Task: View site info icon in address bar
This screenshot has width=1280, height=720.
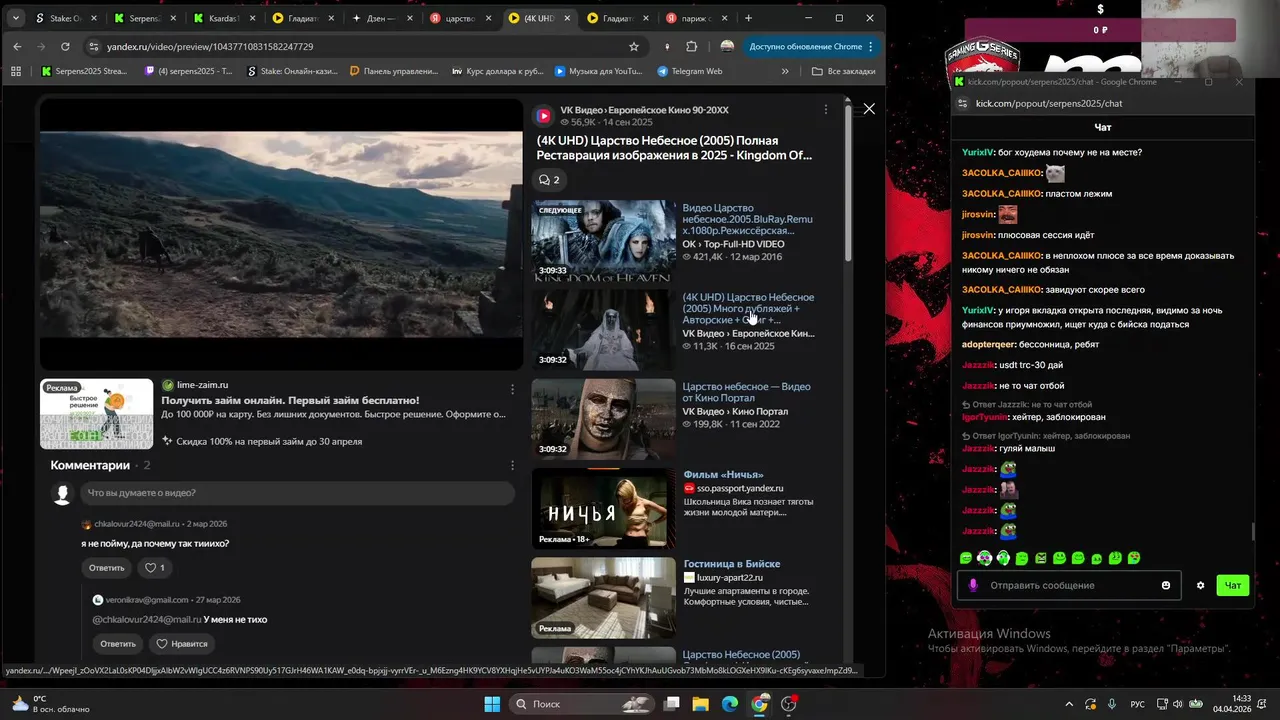Action: [x=93, y=46]
